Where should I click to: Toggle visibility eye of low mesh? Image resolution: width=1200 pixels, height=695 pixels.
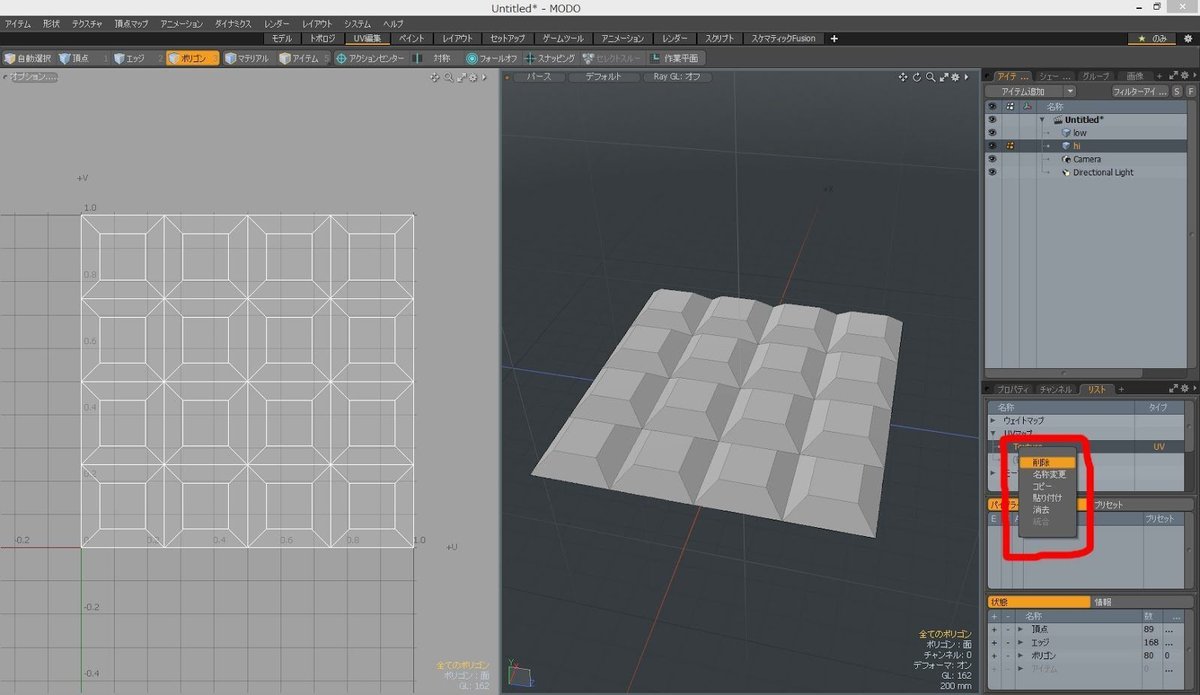click(x=992, y=132)
